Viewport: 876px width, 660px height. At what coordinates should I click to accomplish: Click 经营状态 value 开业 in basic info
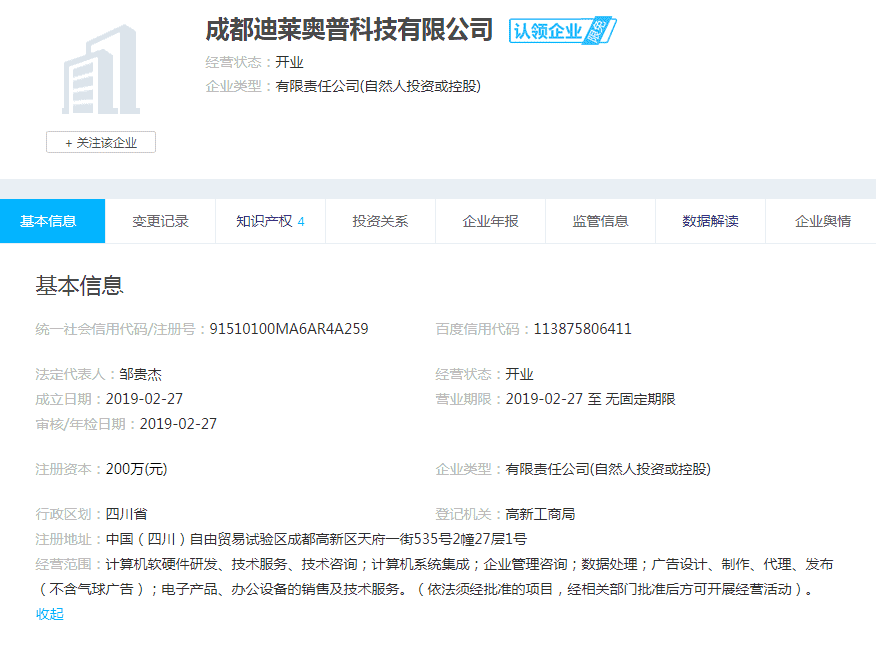pos(520,374)
